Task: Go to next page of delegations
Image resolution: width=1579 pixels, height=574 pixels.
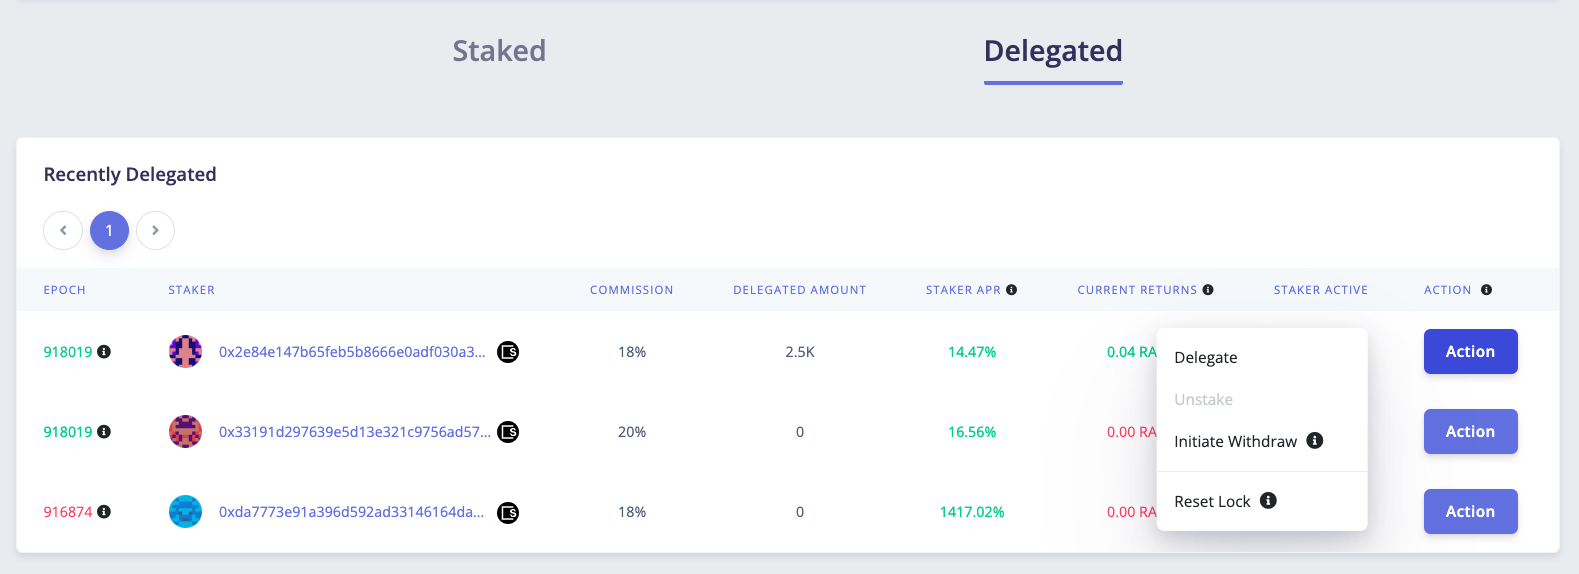Action: click(x=155, y=230)
